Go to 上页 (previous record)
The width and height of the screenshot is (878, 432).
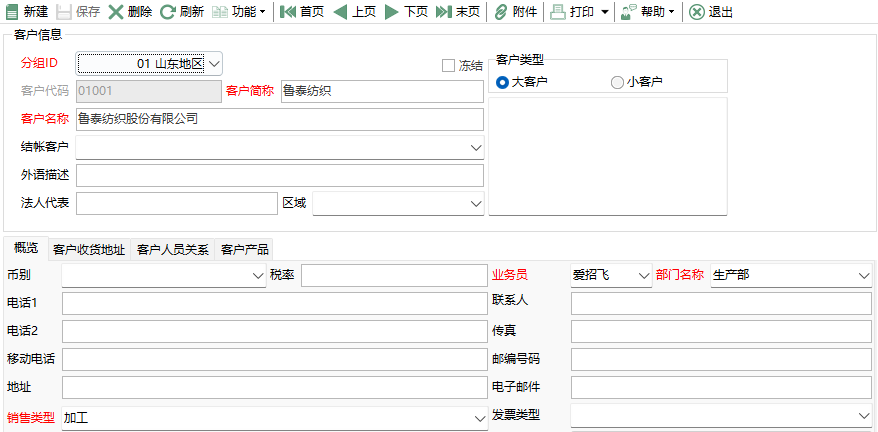[x=340, y=12]
